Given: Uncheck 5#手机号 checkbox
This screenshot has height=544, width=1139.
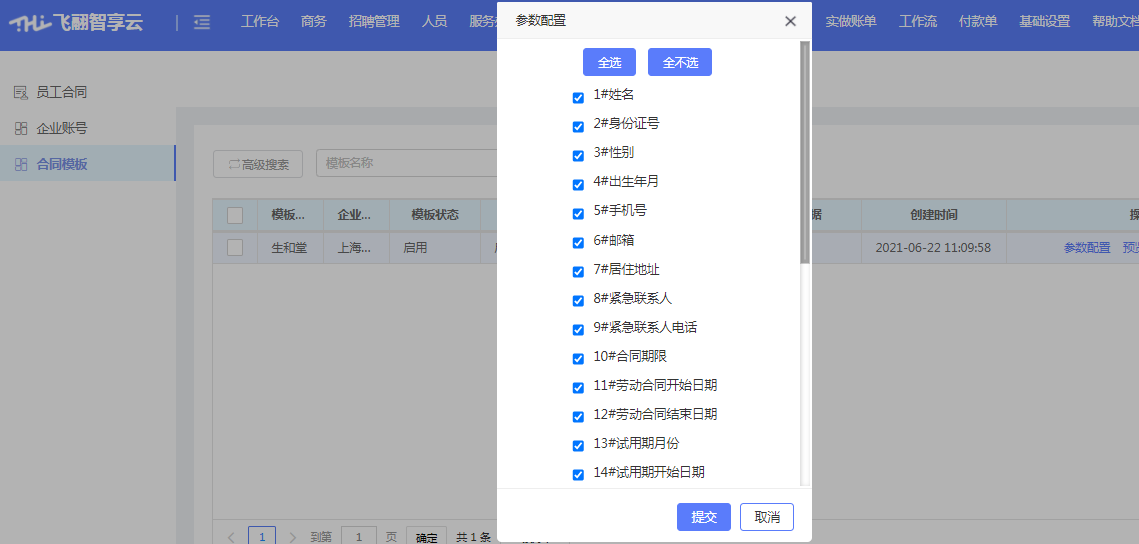Looking at the screenshot, I should pos(578,214).
